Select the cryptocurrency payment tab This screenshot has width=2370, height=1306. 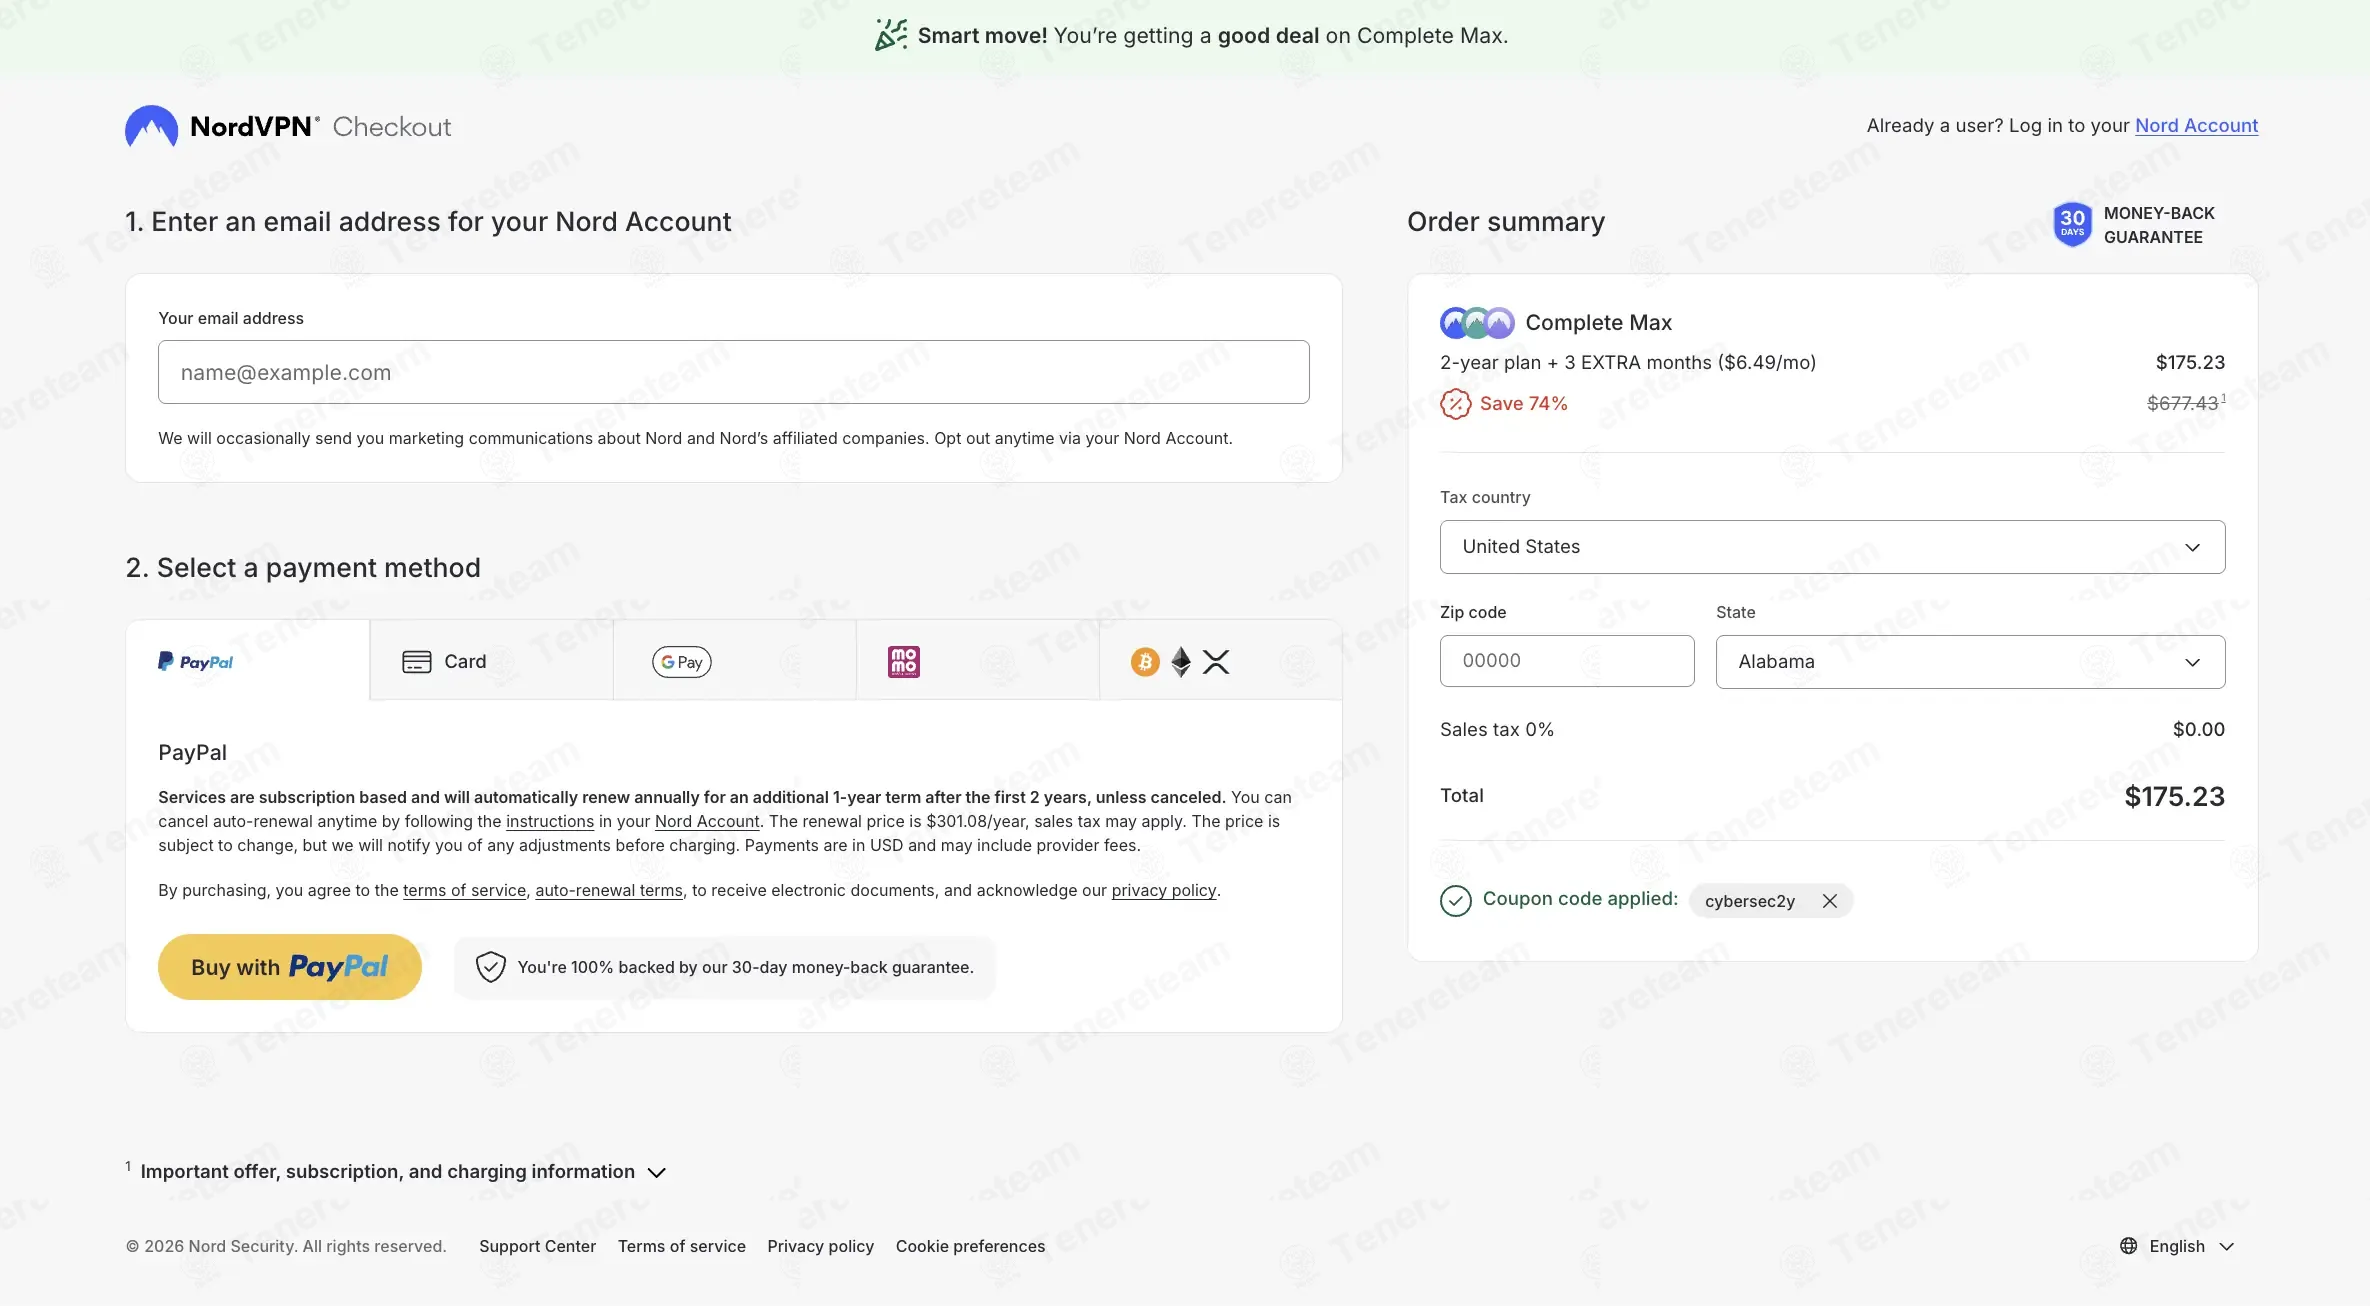click(x=1220, y=661)
